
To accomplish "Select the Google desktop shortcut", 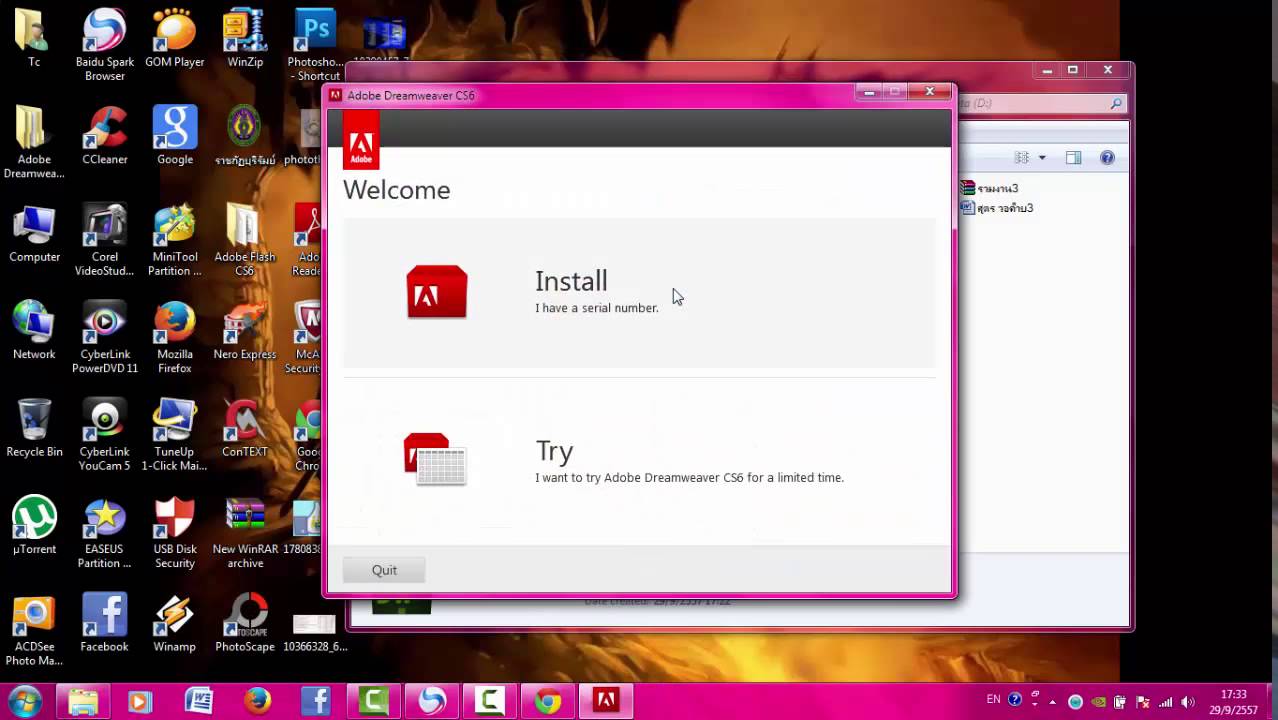I will pos(174,135).
